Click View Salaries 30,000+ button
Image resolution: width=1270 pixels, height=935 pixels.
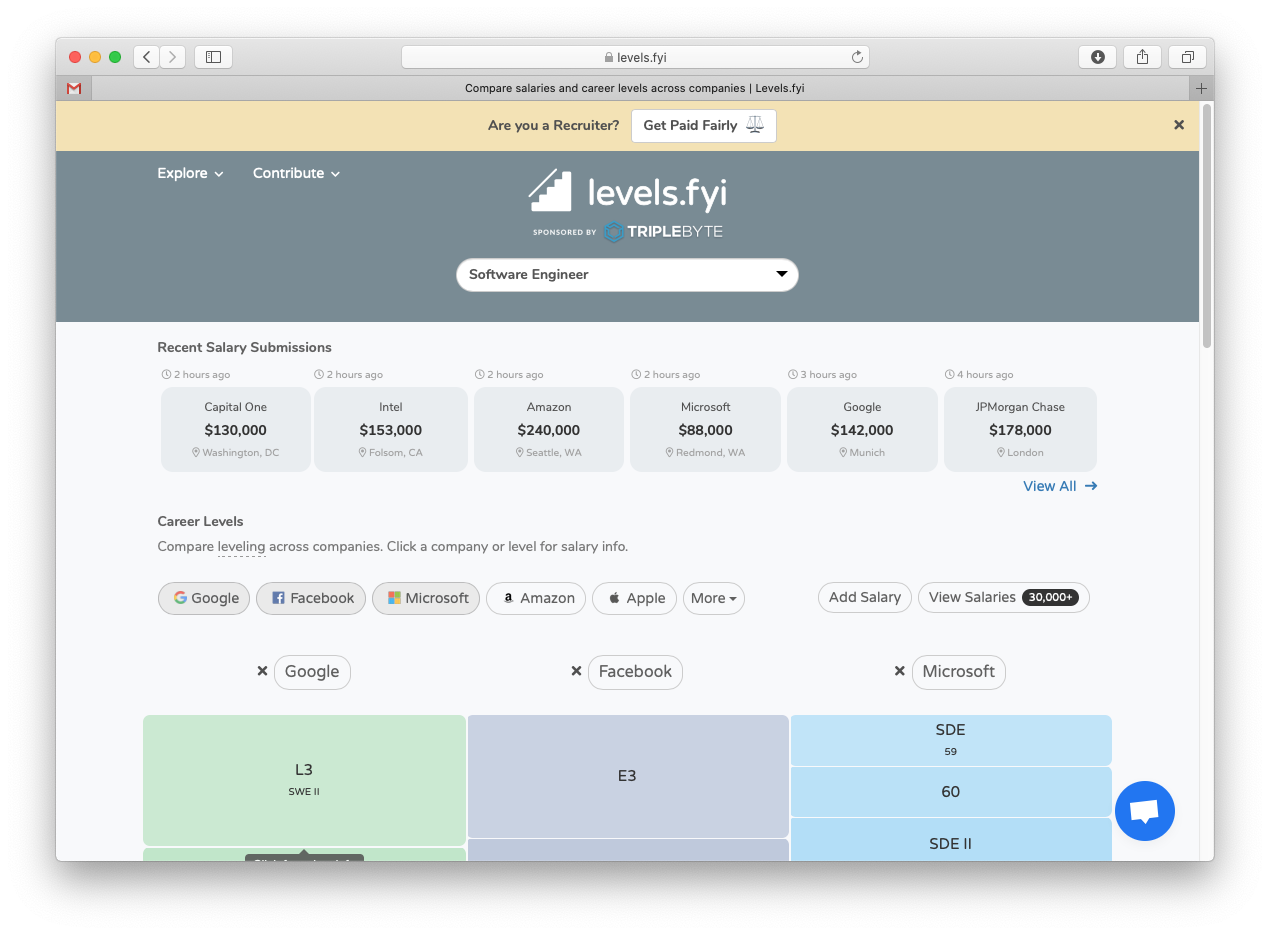(1004, 597)
